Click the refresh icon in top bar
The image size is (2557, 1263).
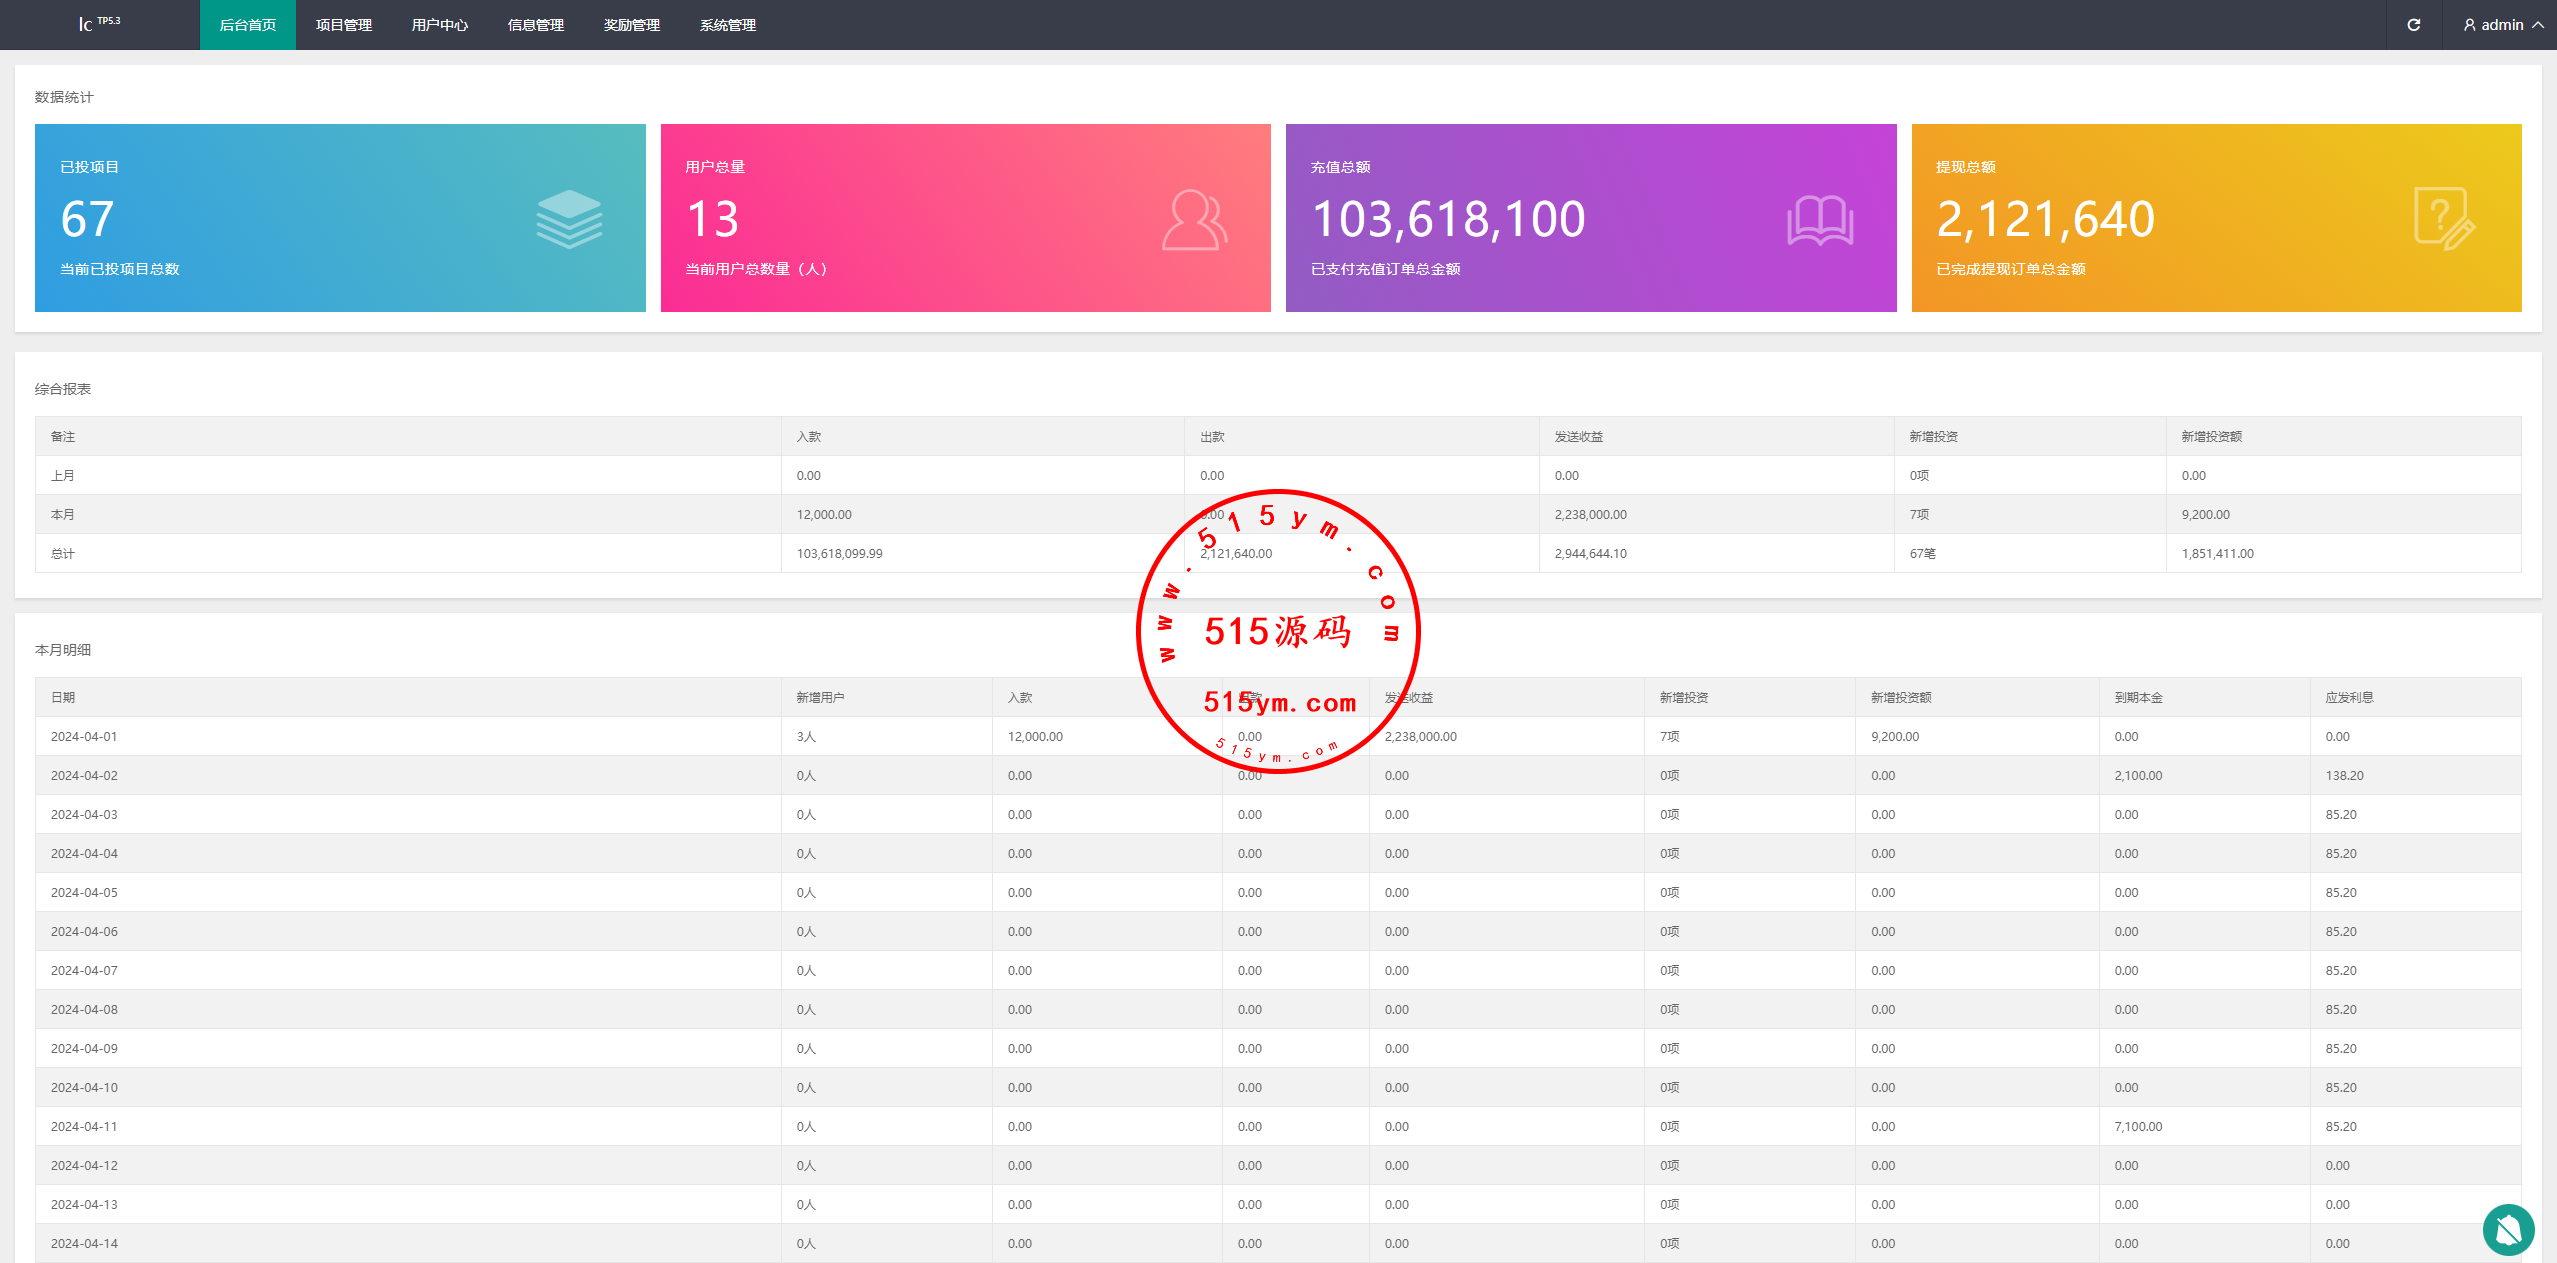[2413, 25]
